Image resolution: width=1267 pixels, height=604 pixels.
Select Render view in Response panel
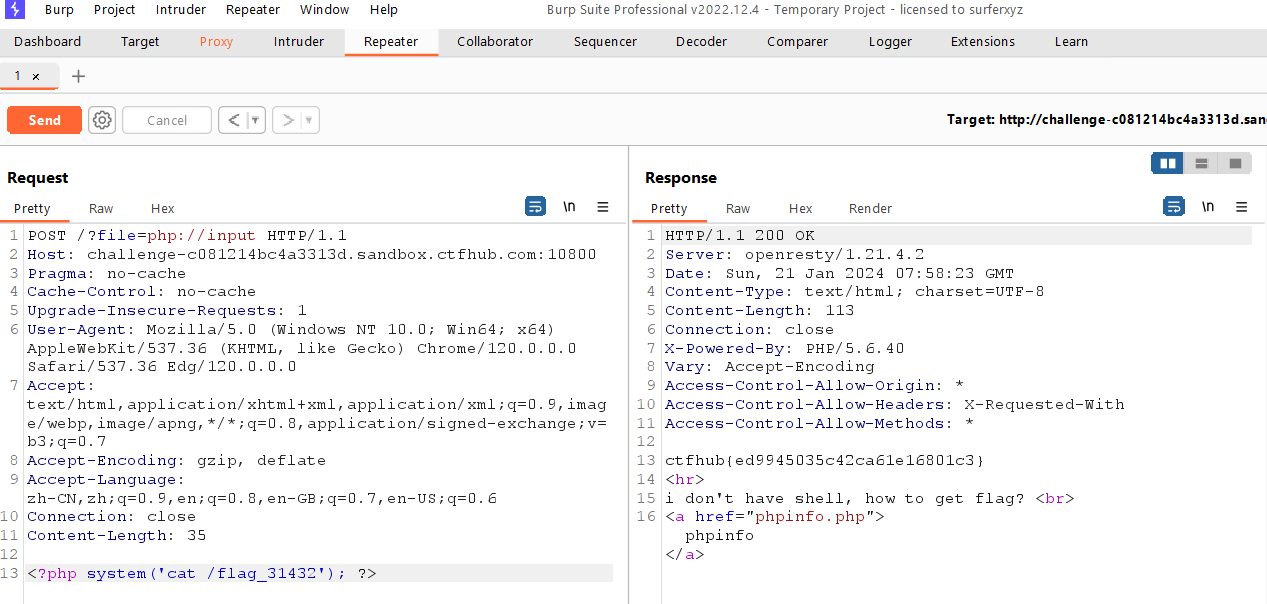pos(870,208)
